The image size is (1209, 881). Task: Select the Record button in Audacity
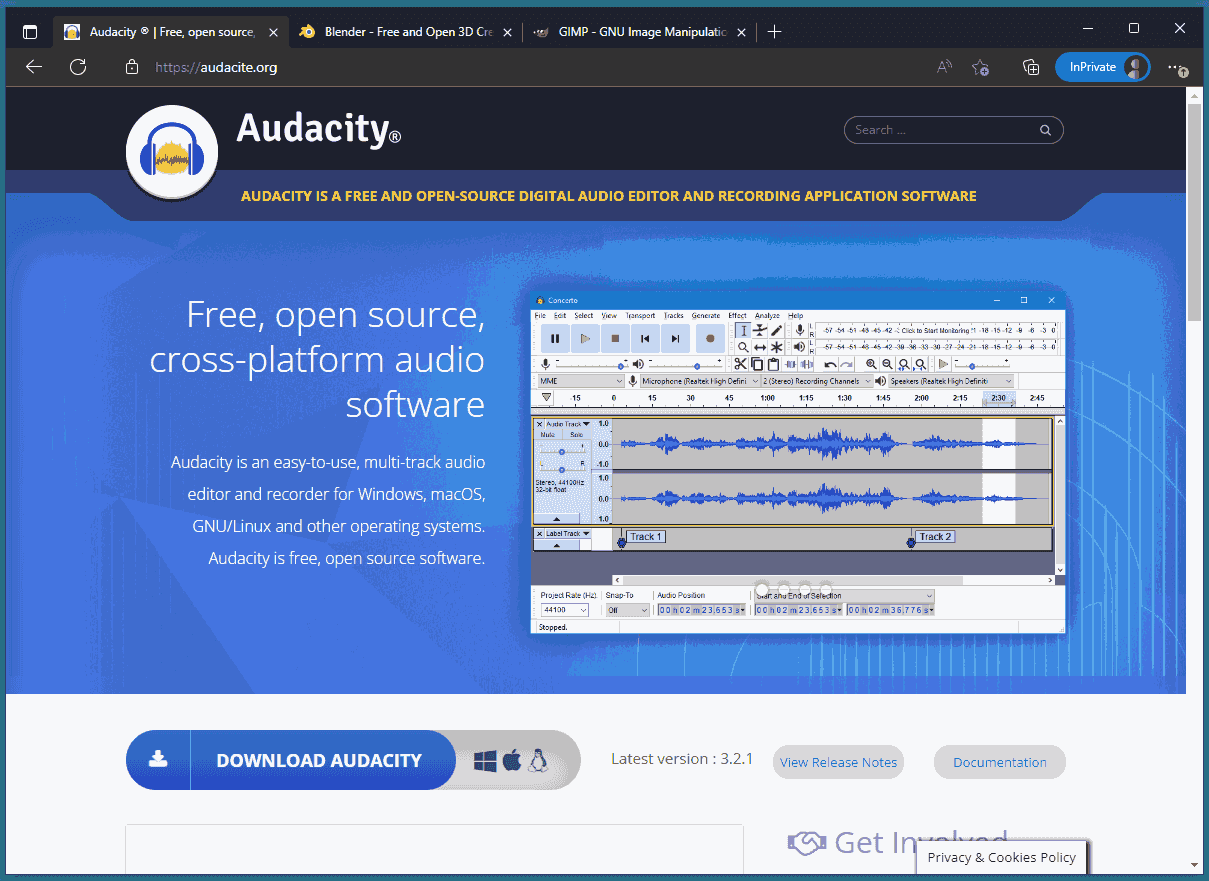[709, 338]
